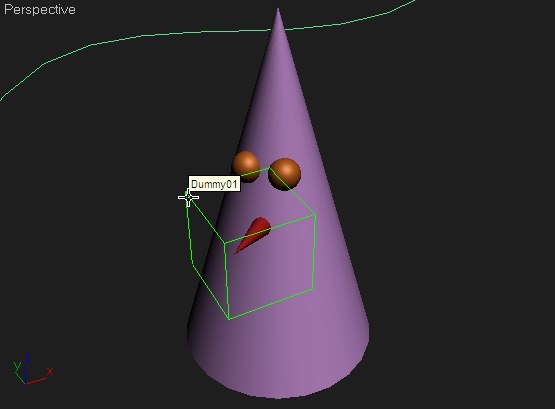Screen dimensions: 555x409
Task: Click the spline where it crosses the cone
Action: click(278, 29)
